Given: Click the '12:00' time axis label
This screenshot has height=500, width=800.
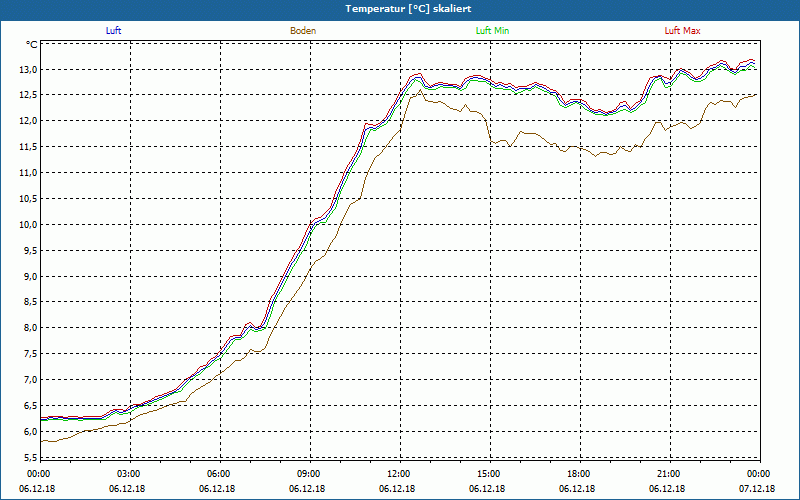Looking at the screenshot, I should [x=397, y=474].
